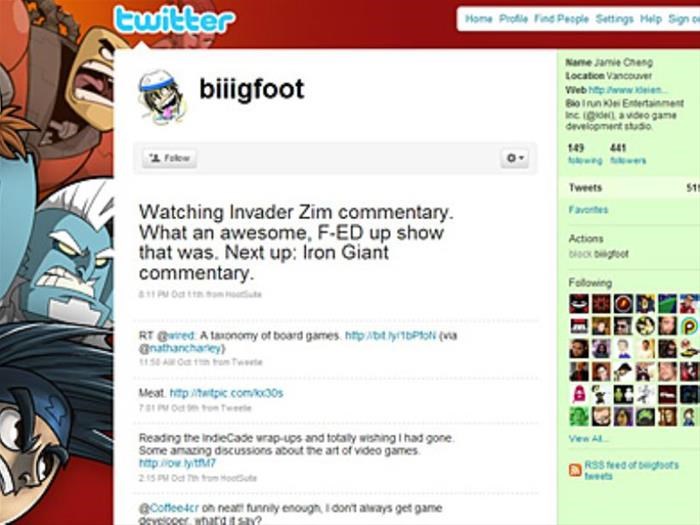Click first avatar in Following grid
The height and width of the screenshot is (525, 700).
579,304
